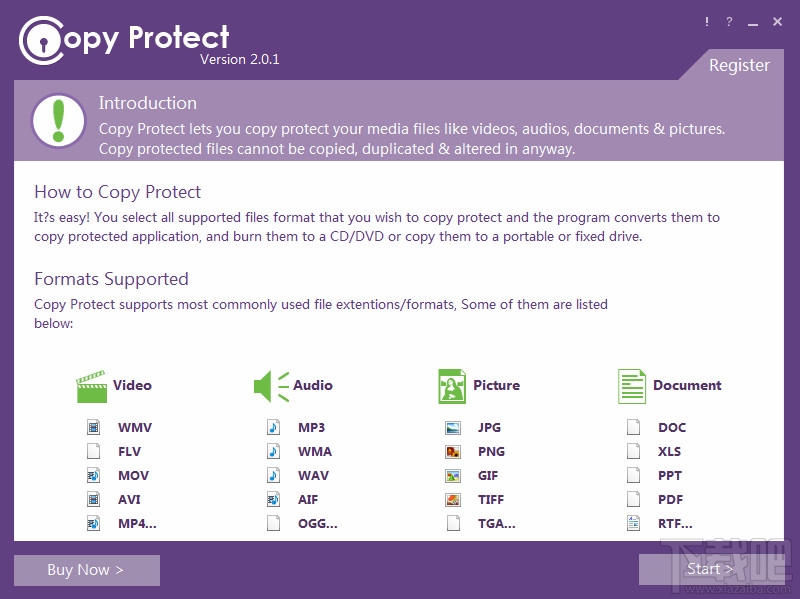800x599 pixels.
Task: Click the JPG image file icon
Action: [x=453, y=427]
